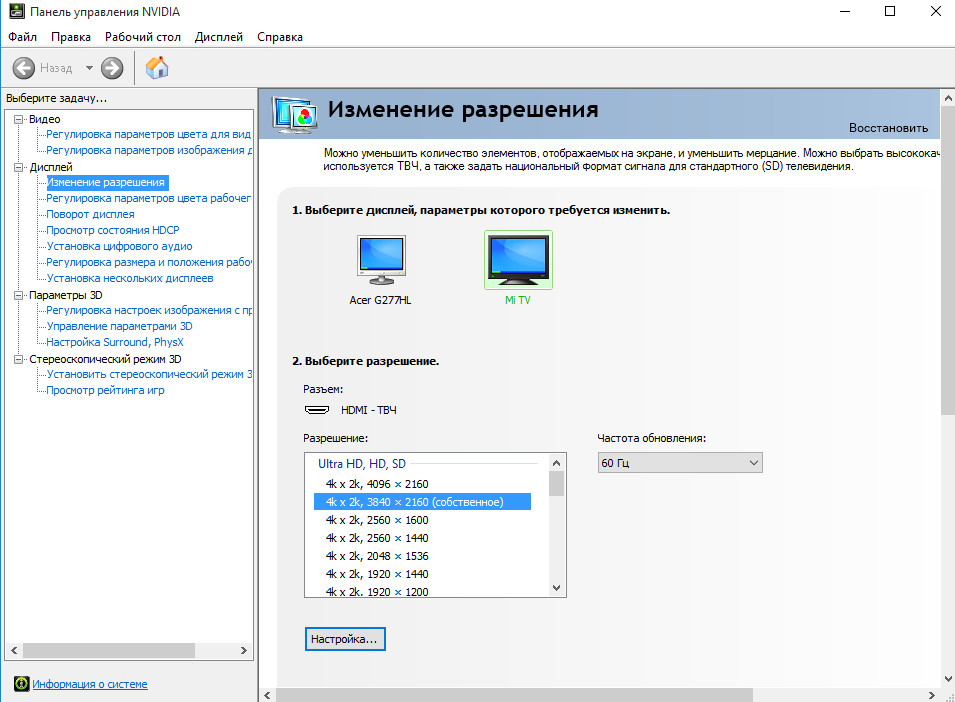Minimize the NVIDIA control panel window

pos(845,12)
